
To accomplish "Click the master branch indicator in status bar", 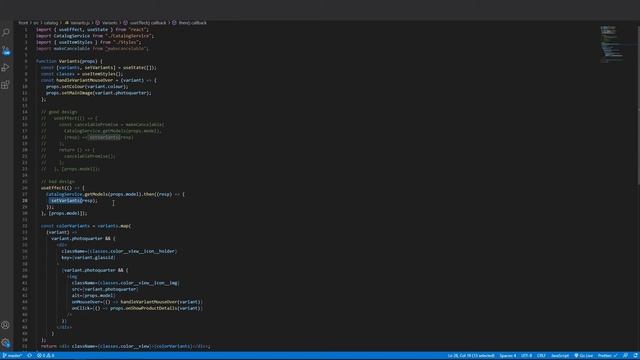I will click(13, 356).
